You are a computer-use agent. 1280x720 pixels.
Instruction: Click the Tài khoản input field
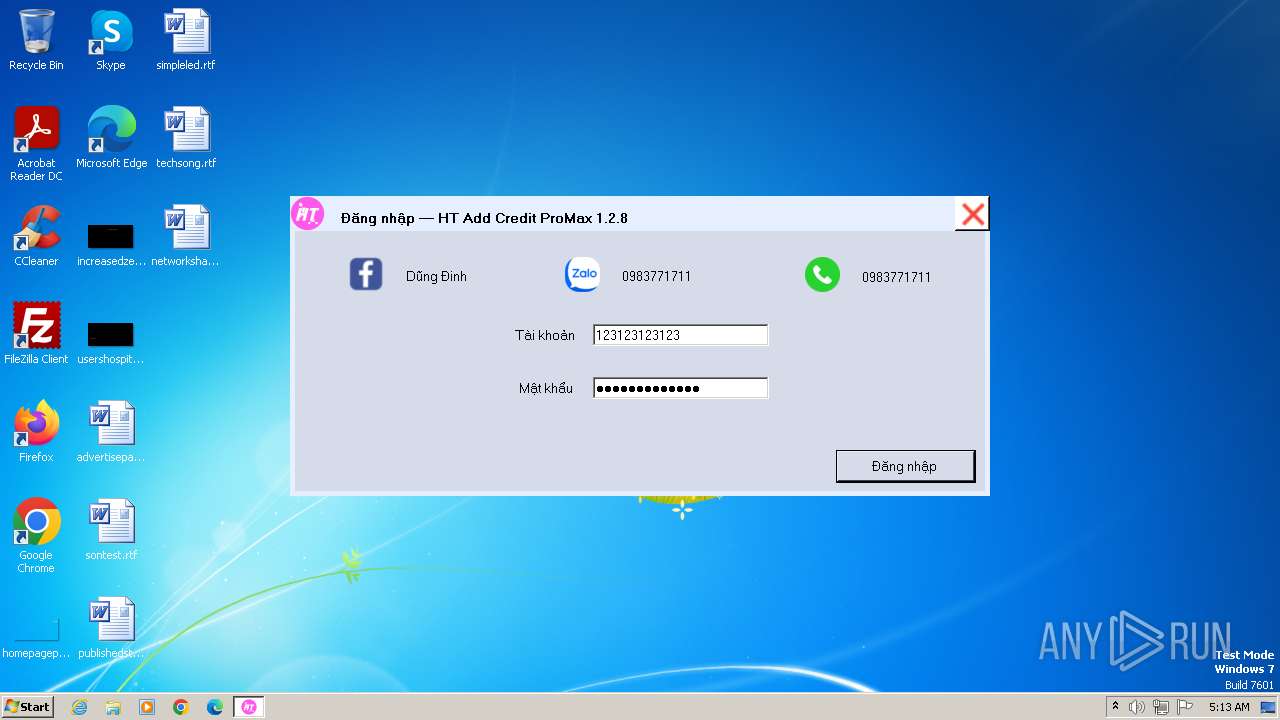coord(680,335)
